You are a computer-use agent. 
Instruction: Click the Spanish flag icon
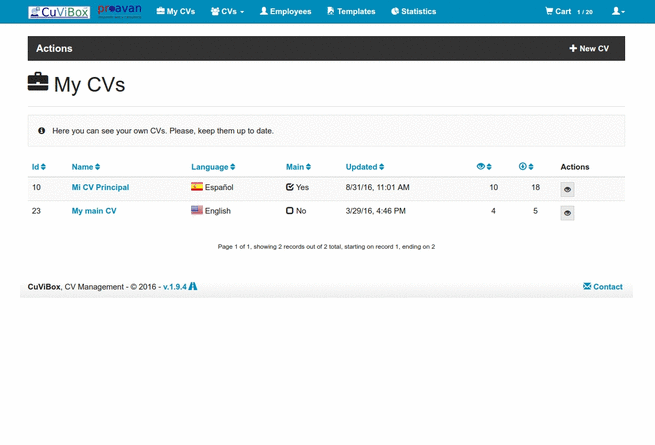click(196, 187)
